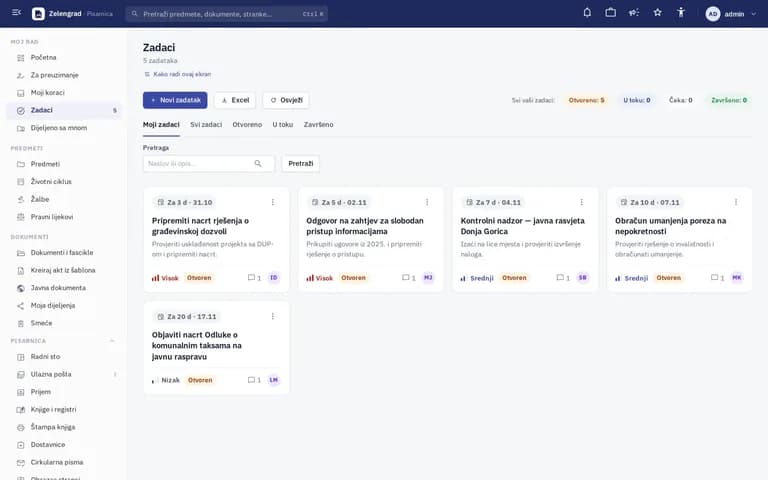768x480 pixels.
Task: Click the global search field
Action: pyautogui.click(x=226, y=14)
